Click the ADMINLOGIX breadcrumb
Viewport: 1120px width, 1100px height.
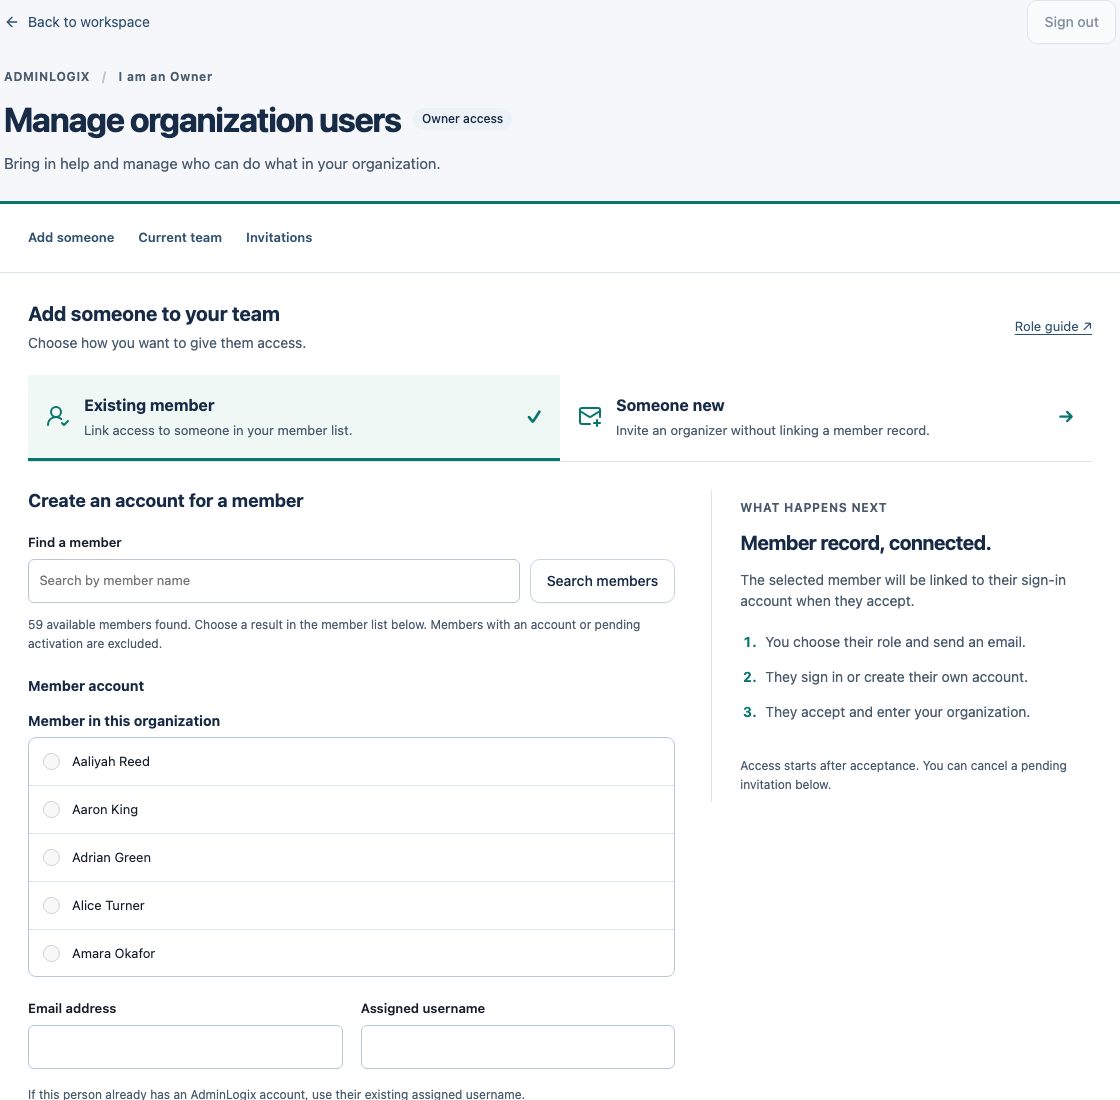point(47,76)
